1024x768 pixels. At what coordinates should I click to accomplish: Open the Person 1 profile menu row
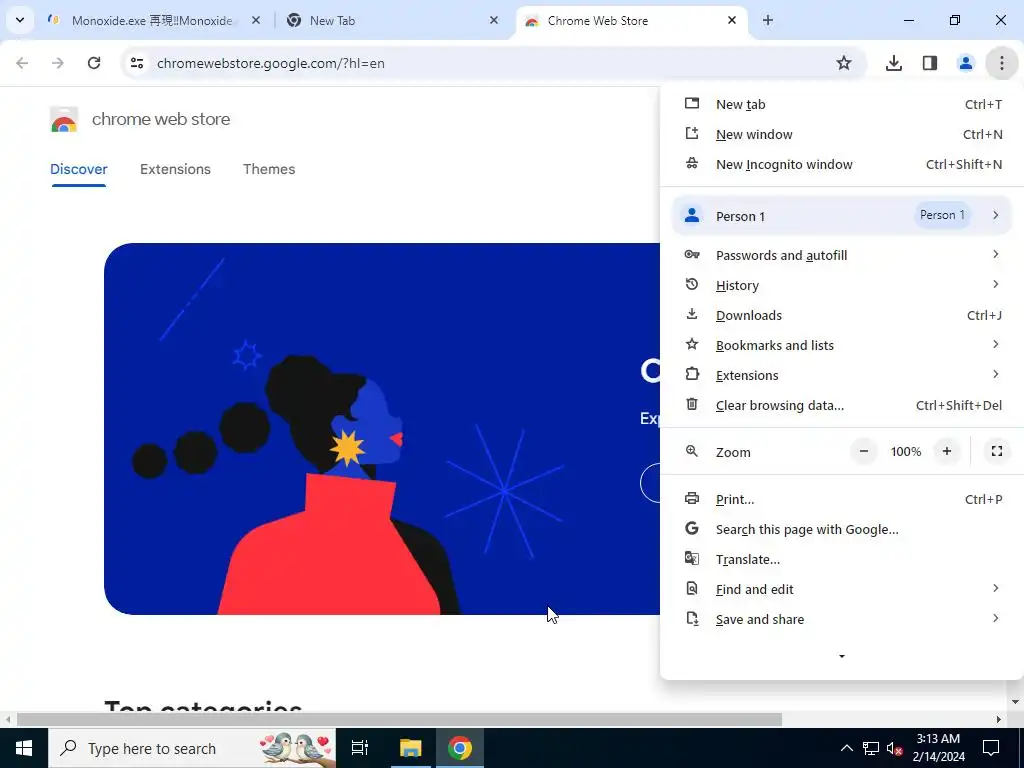[x=842, y=216]
